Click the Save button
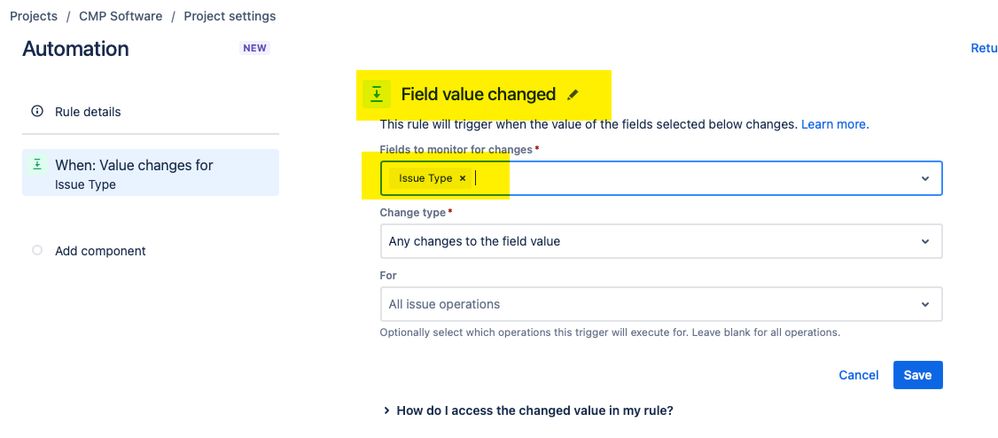This screenshot has height=438, width=998. pos(918,375)
